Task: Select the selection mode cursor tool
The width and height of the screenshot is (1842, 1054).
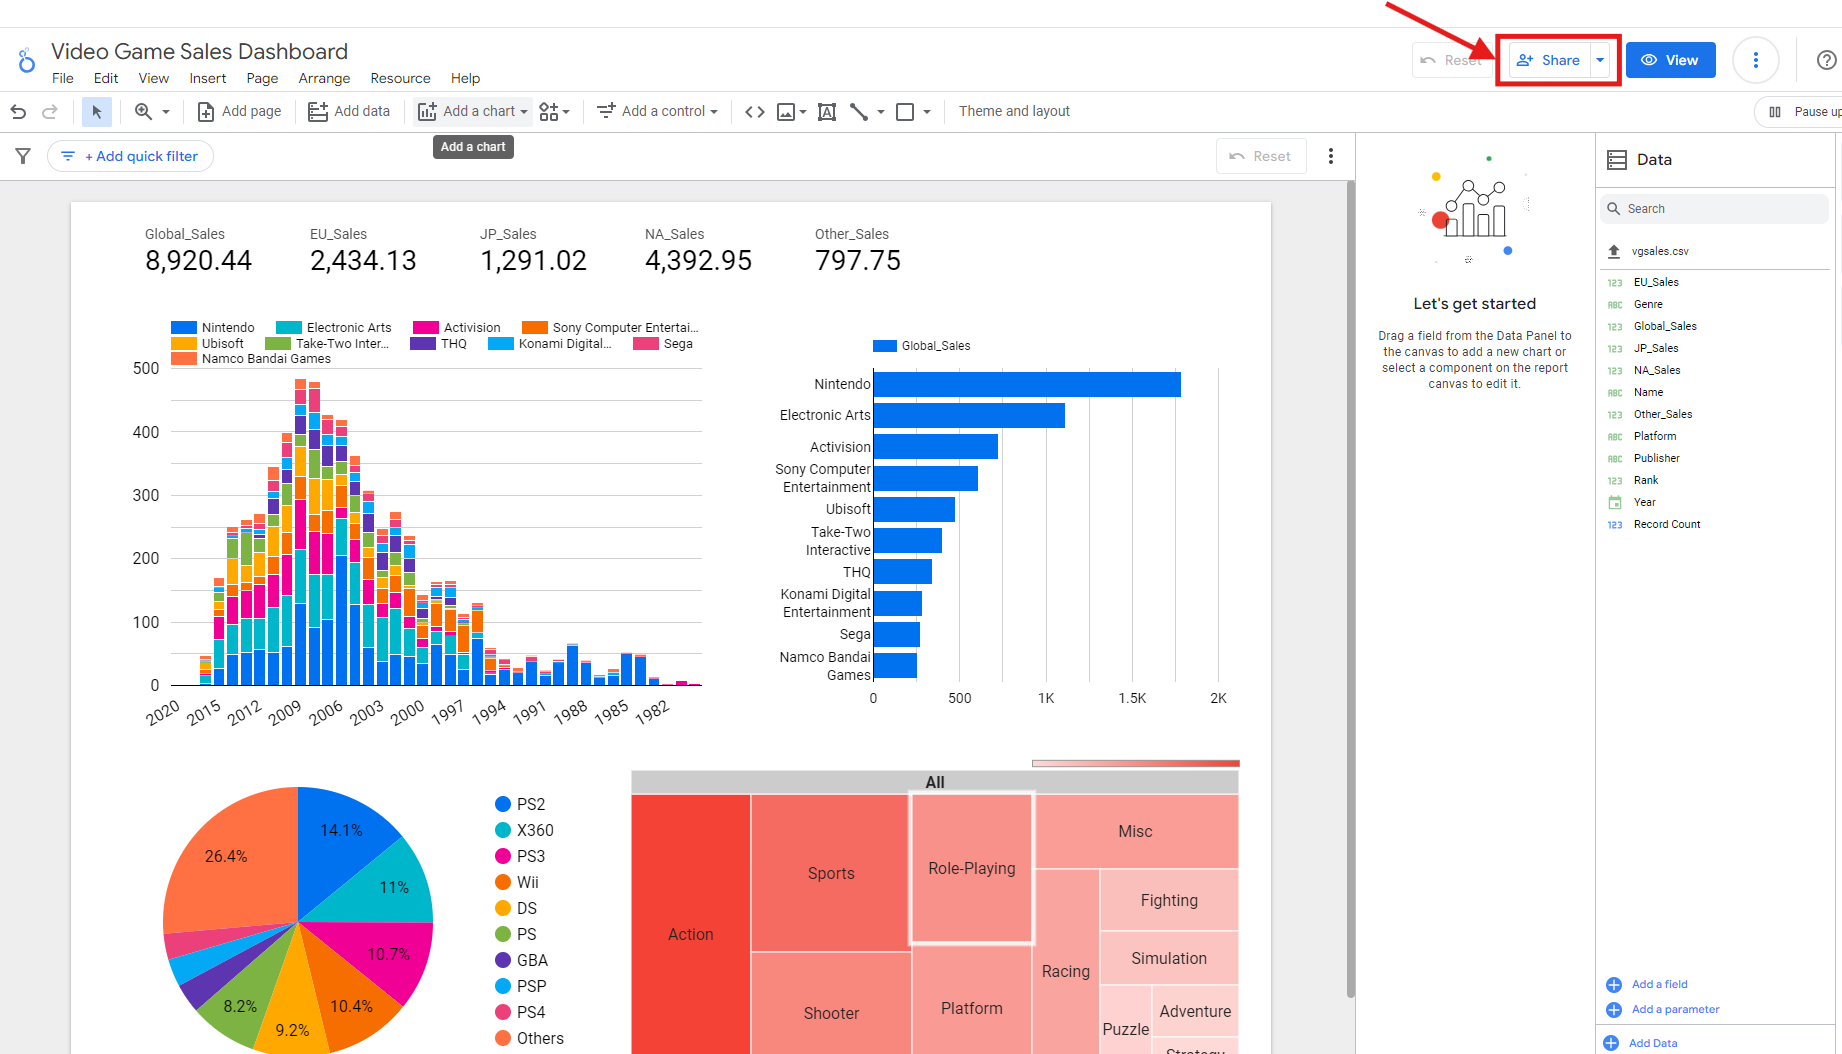Action: point(96,112)
